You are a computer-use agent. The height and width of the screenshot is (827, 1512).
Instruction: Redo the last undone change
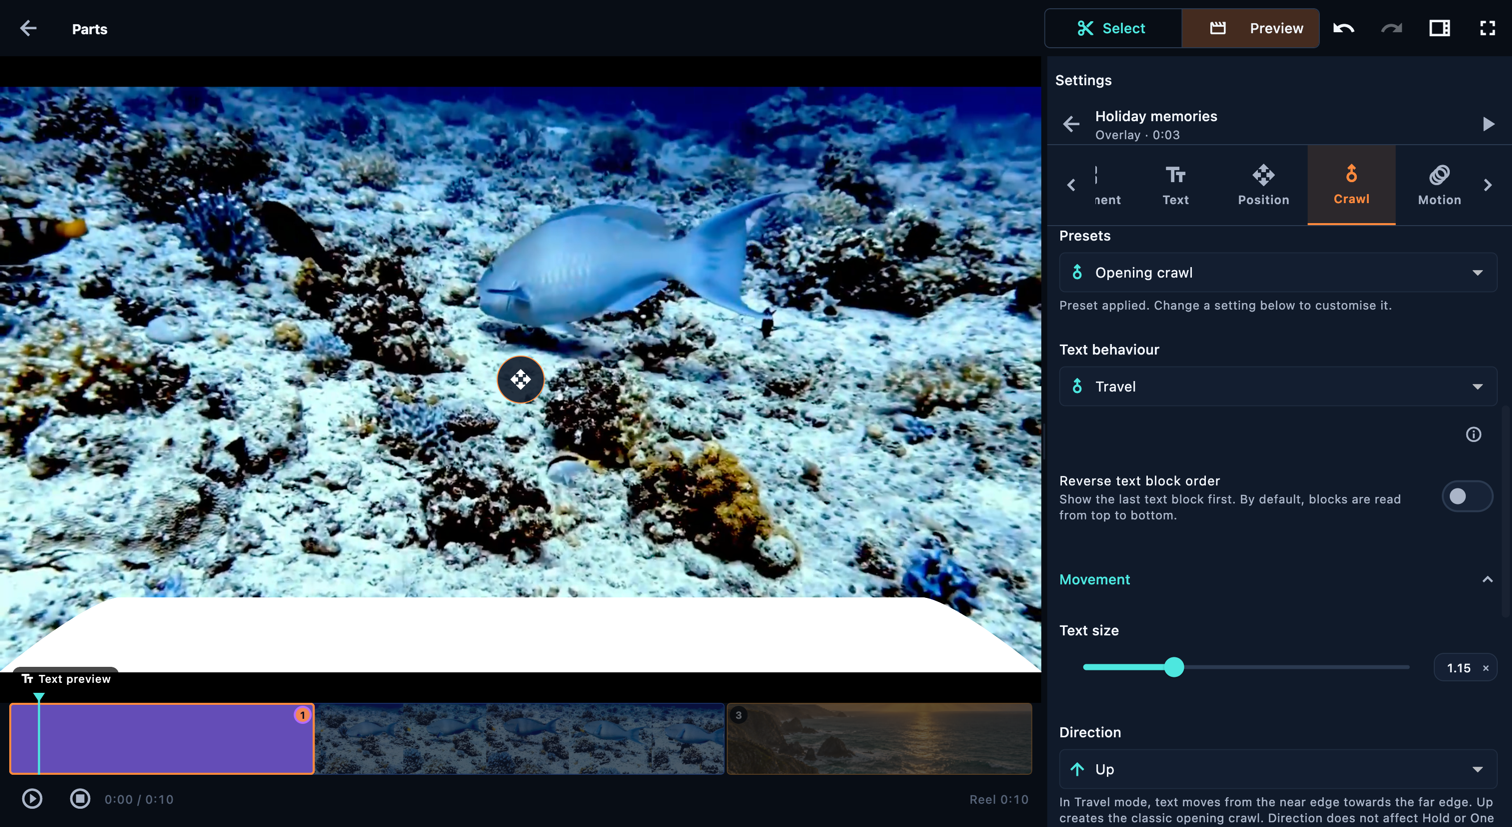[x=1392, y=28]
